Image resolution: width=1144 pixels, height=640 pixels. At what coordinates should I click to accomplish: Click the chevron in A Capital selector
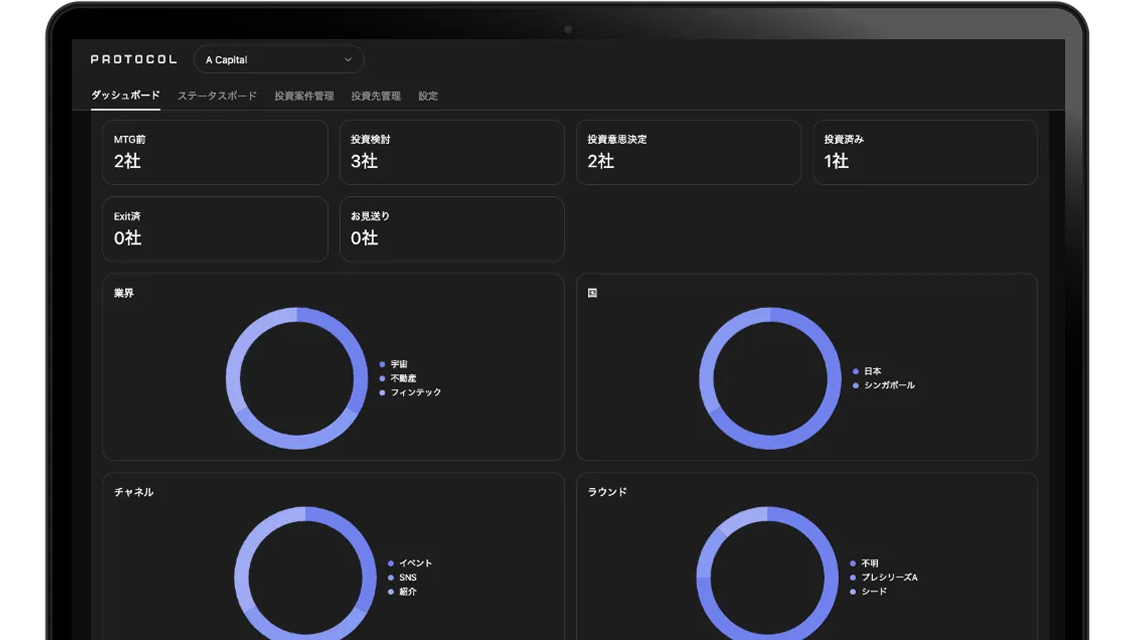coord(348,60)
